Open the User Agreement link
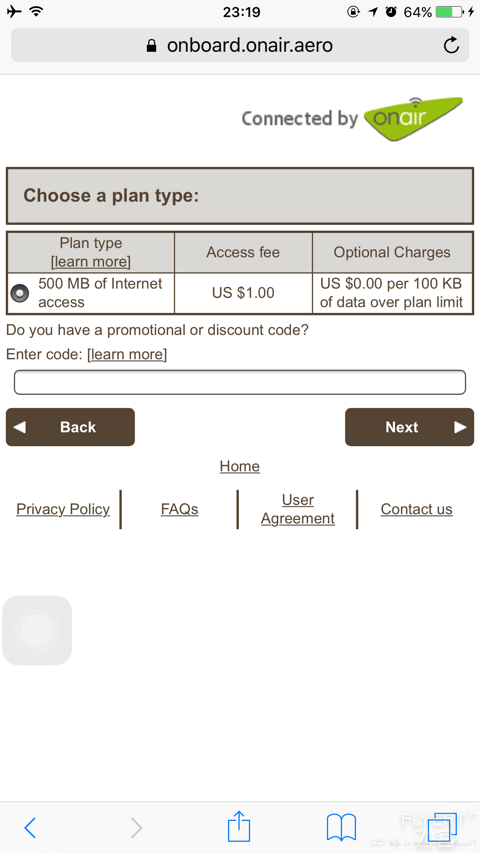The image size is (480, 853). (x=298, y=509)
